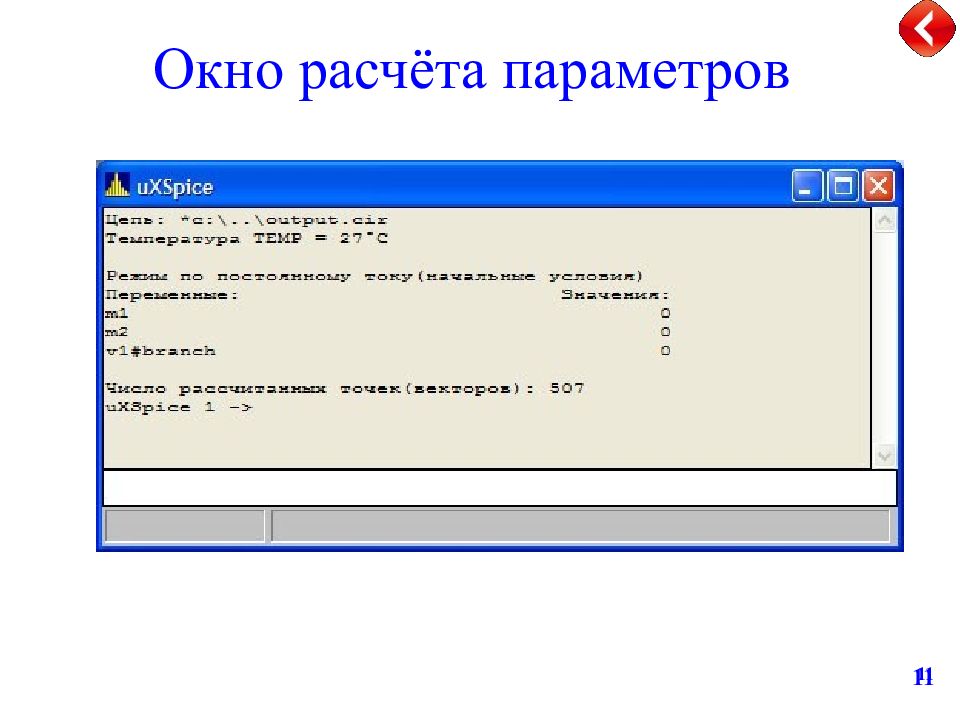Click the 'Значения:' column header
This screenshot has height=720, width=960.
[615, 295]
